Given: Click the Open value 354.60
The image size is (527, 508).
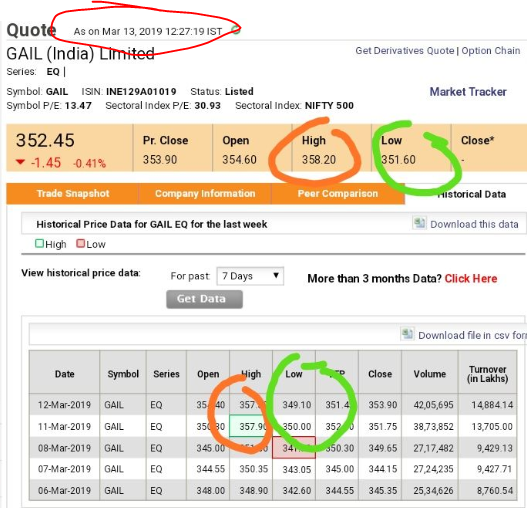Looking at the screenshot, I should coord(239,160).
